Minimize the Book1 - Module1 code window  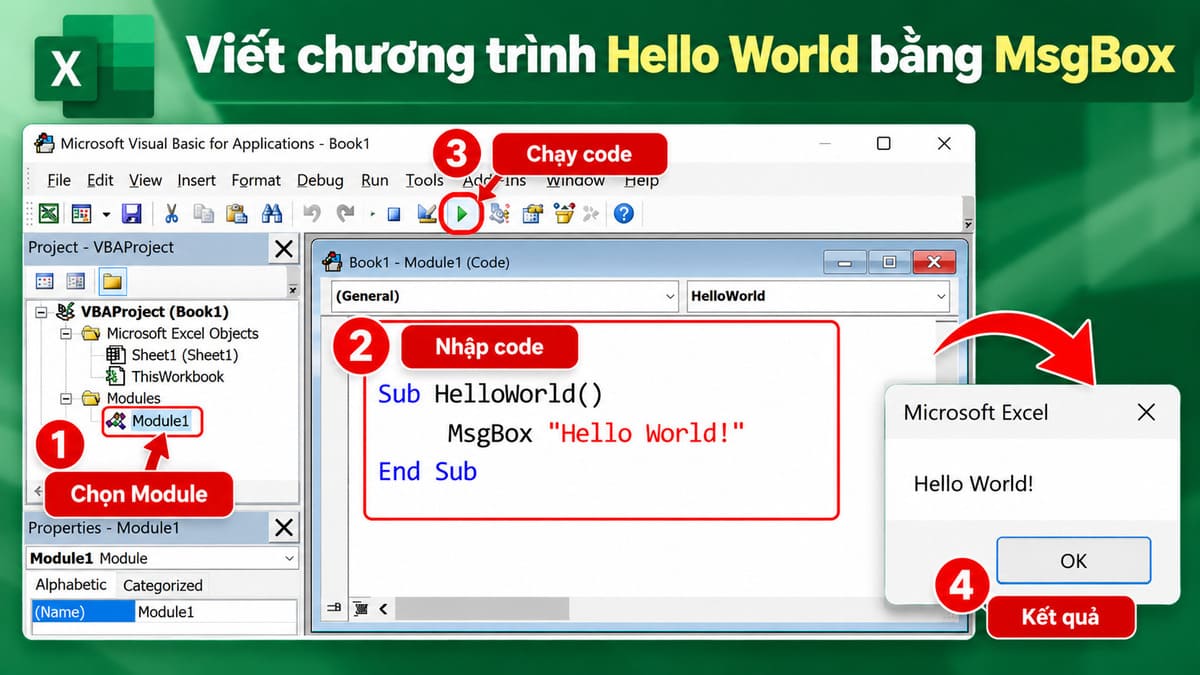(846, 263)
